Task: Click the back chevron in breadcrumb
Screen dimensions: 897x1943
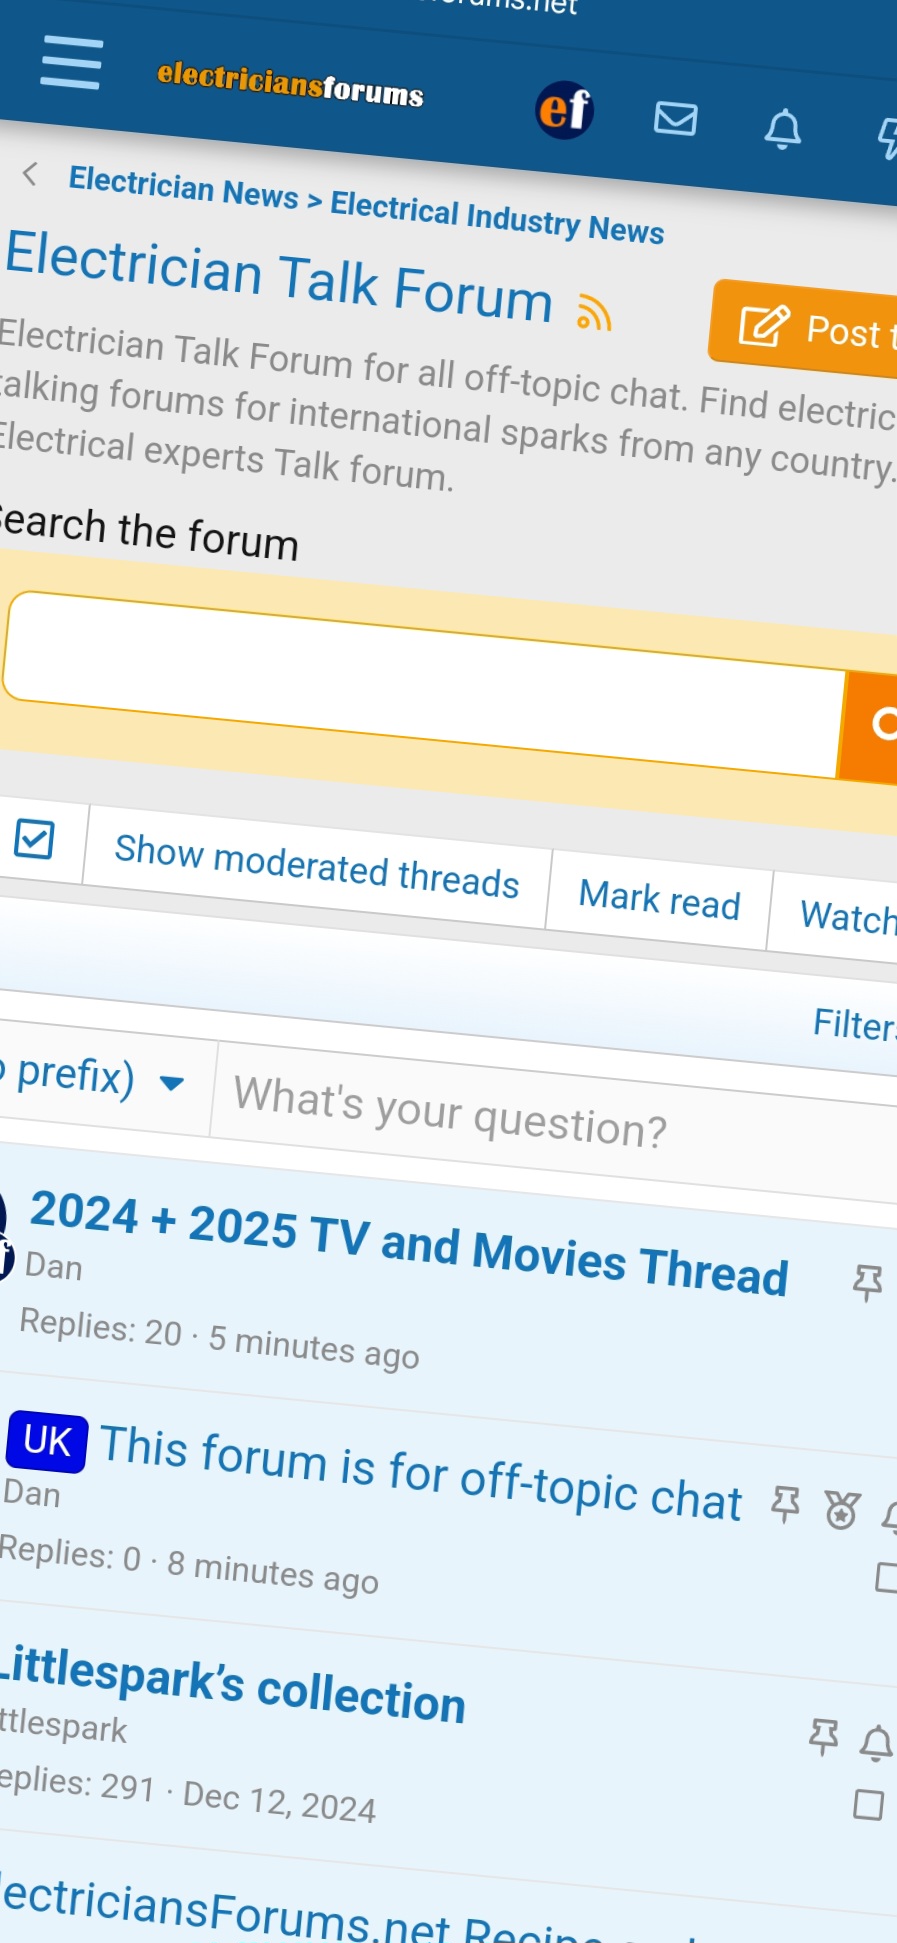Action: point(31,174)
